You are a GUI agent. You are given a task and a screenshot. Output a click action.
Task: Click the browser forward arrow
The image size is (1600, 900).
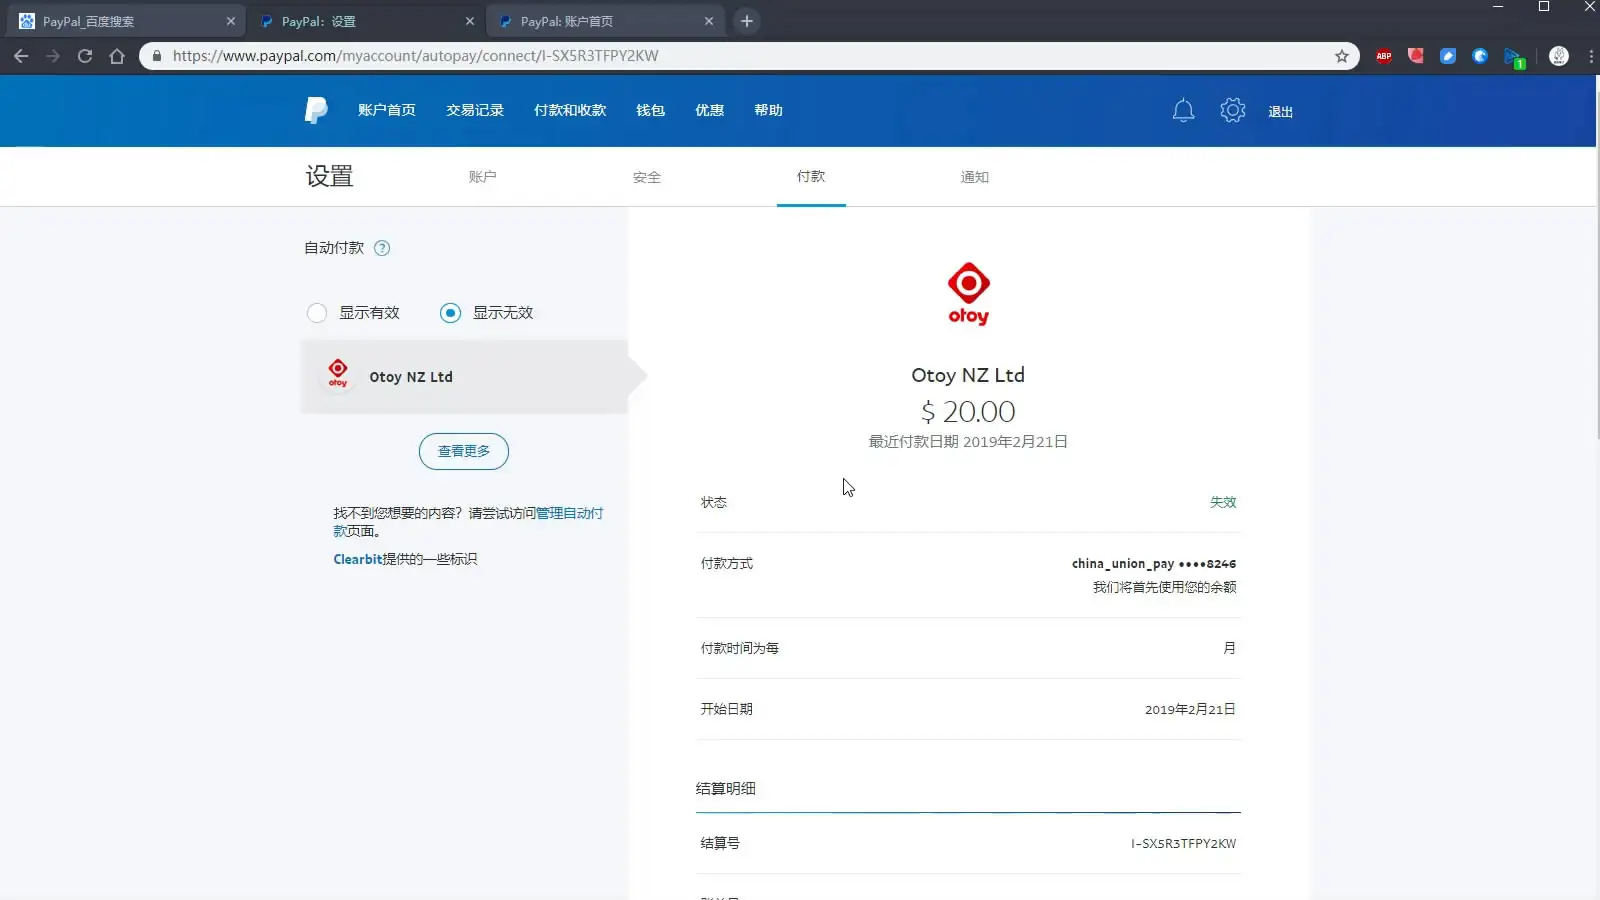(53, 56)
